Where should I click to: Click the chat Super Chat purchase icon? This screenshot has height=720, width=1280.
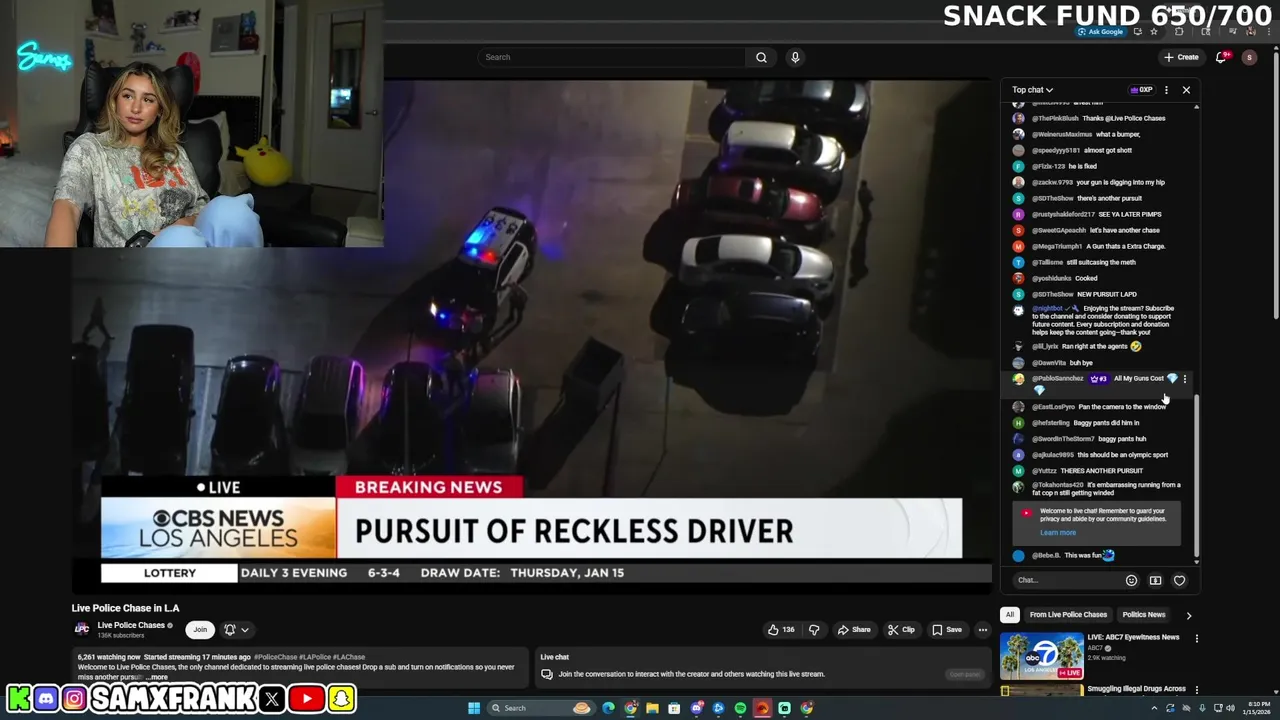[1155, 580]
